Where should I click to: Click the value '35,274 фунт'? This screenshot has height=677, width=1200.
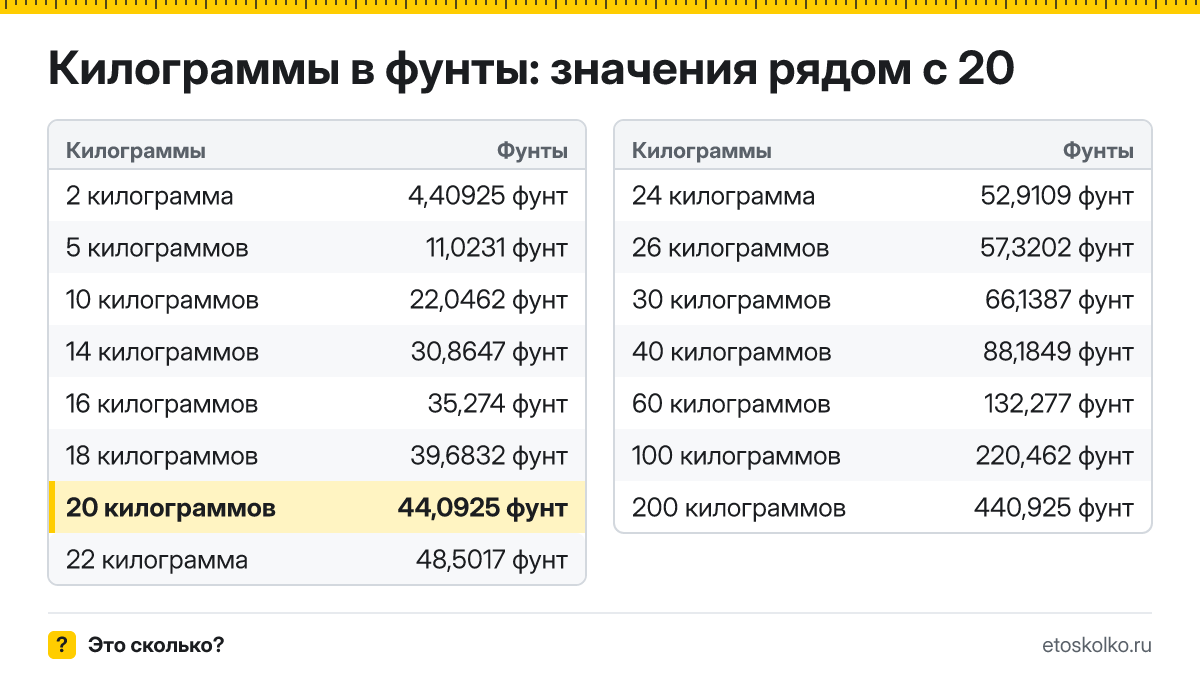[x=498, y=404]
